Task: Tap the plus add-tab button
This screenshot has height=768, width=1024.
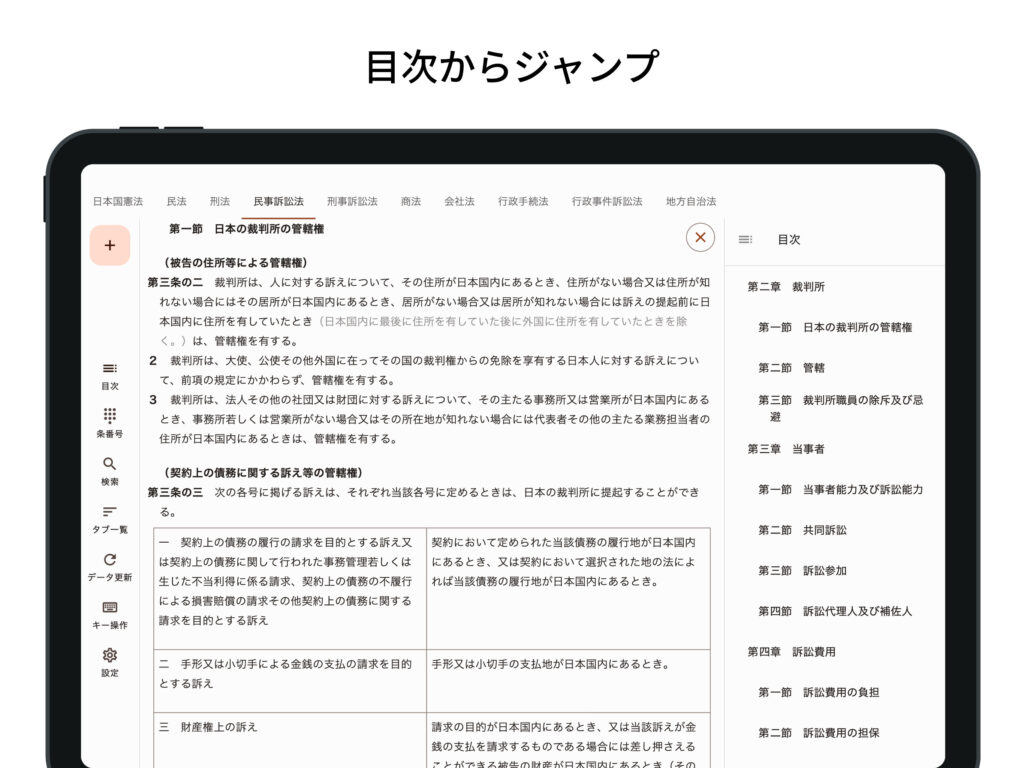Action: pos(110,245)
